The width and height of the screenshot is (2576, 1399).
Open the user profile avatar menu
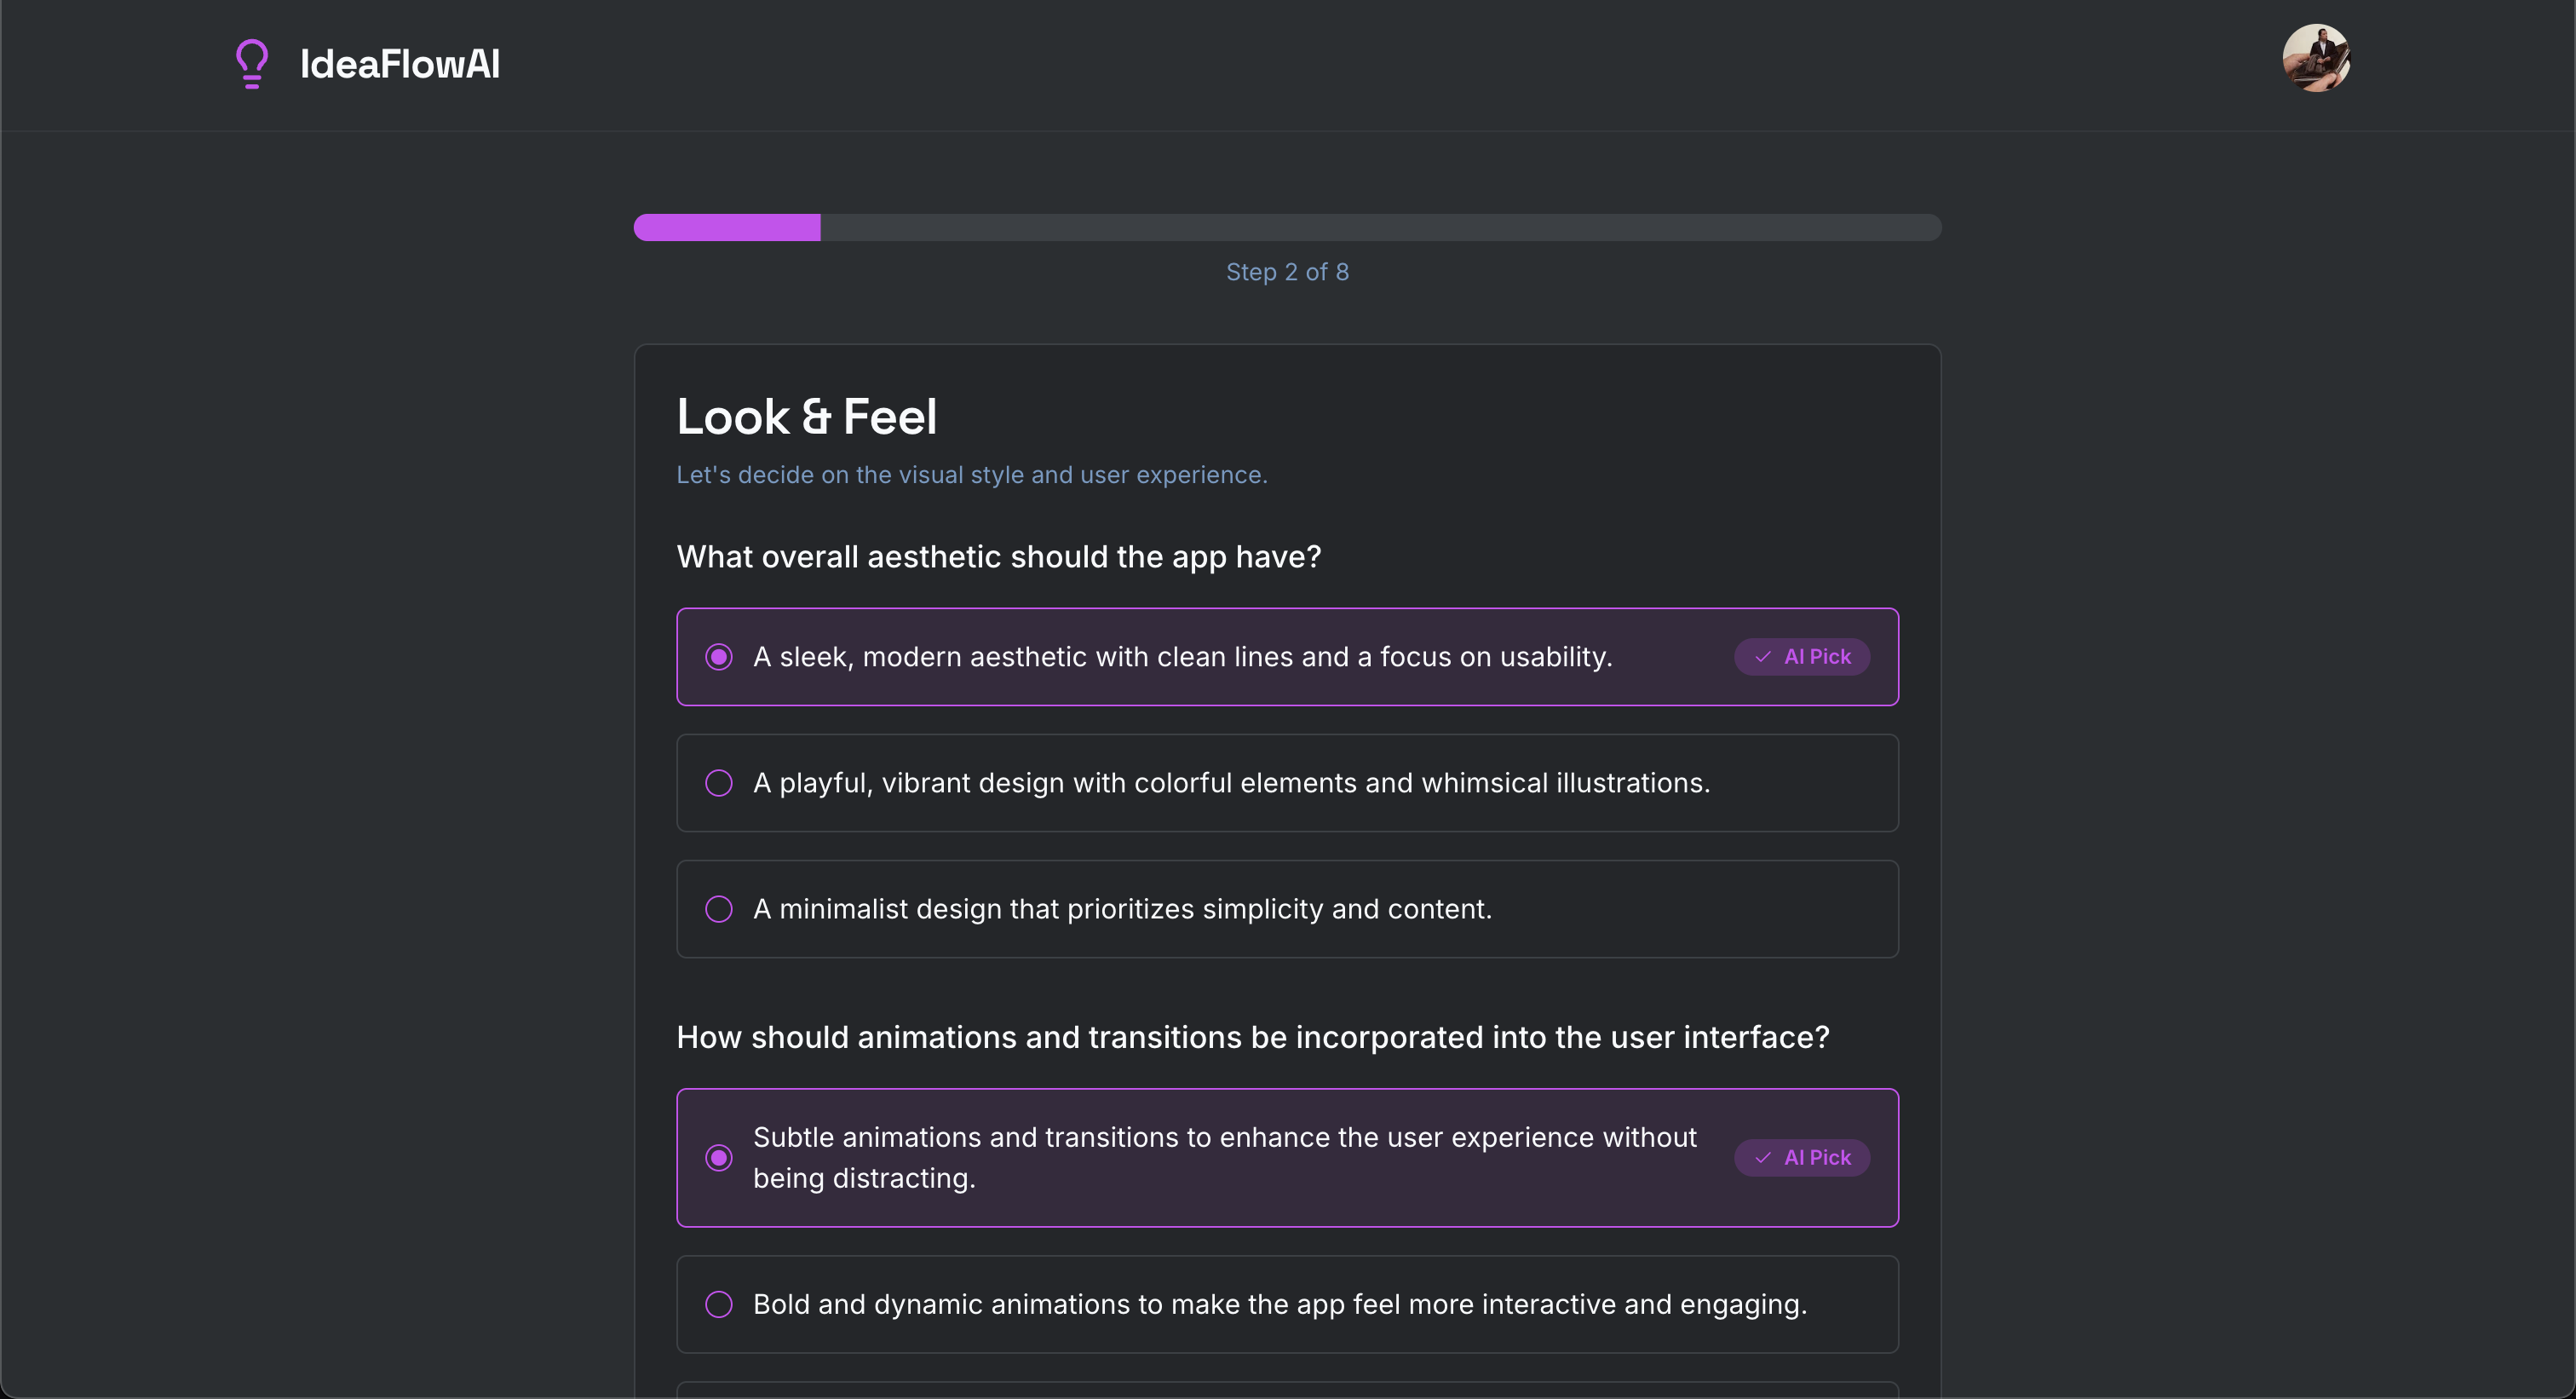(2318, 58)
